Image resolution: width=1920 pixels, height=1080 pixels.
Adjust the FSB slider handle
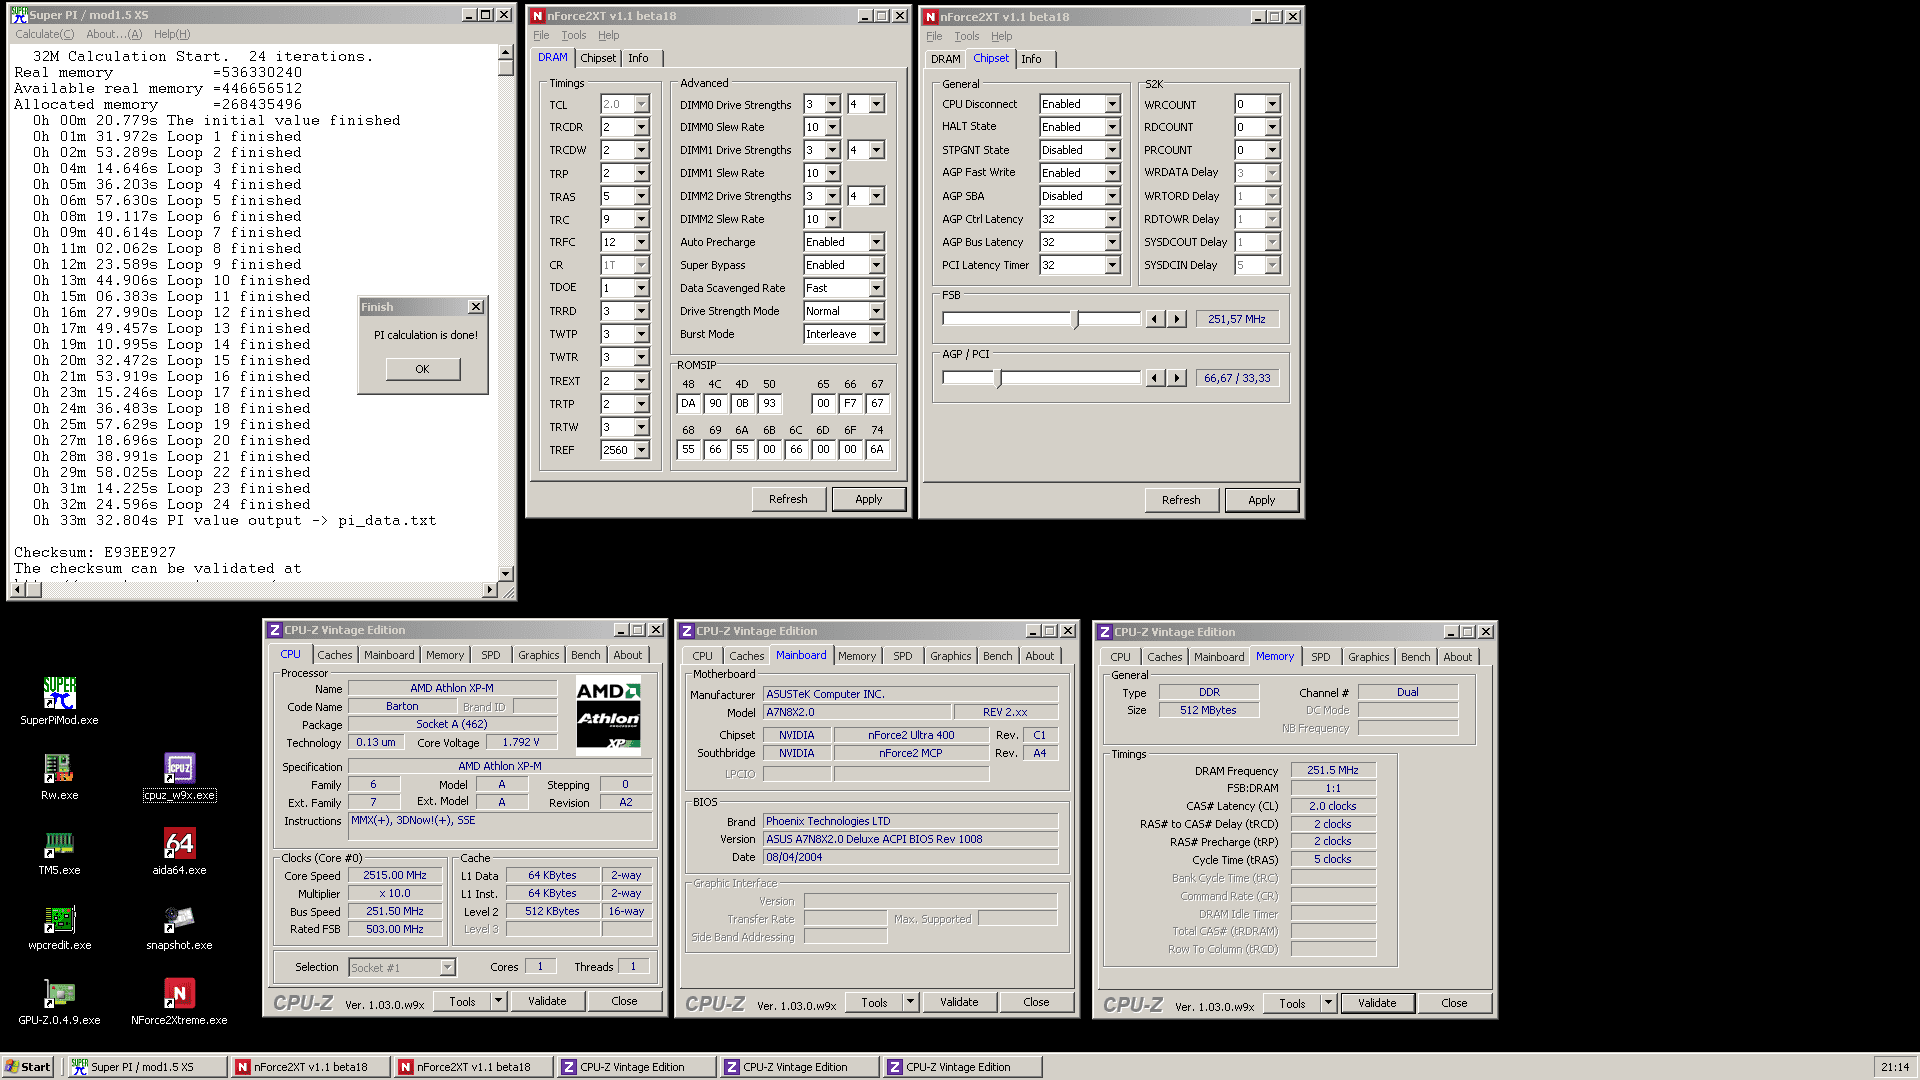(x=1075, y=319)
